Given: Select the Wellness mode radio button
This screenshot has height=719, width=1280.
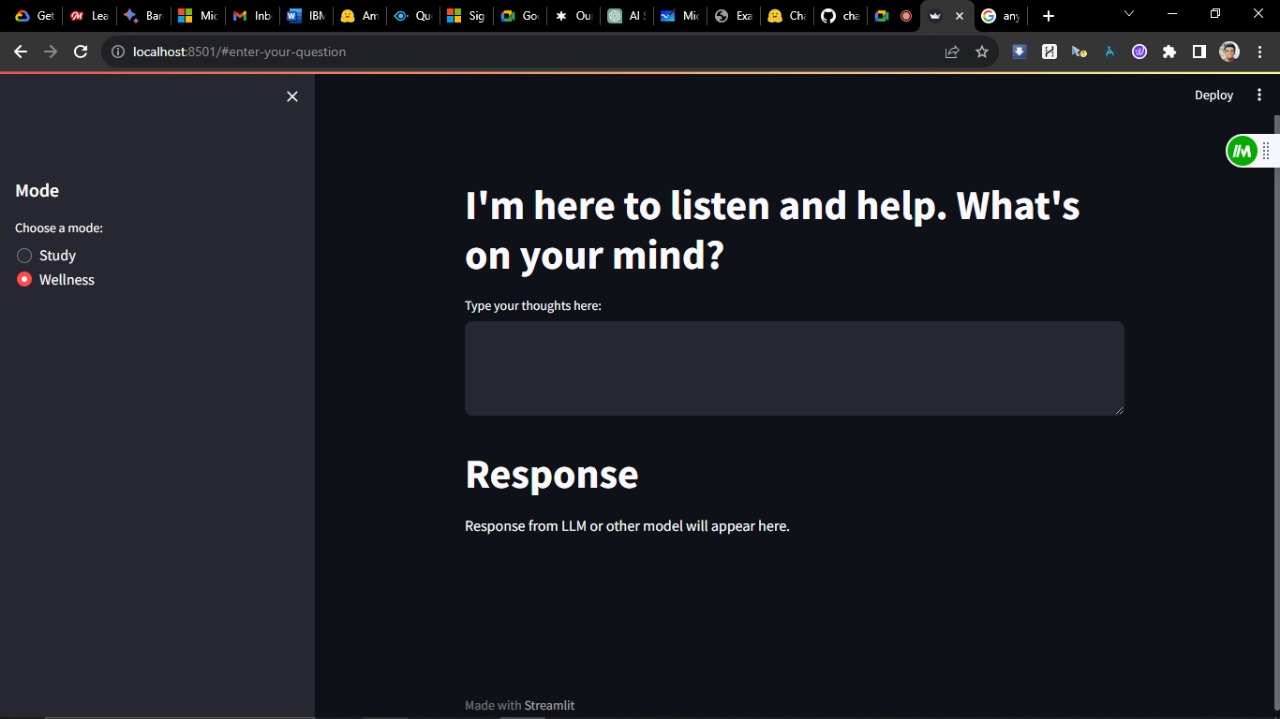Looking at the screenshot, I should tap(25, 280).
